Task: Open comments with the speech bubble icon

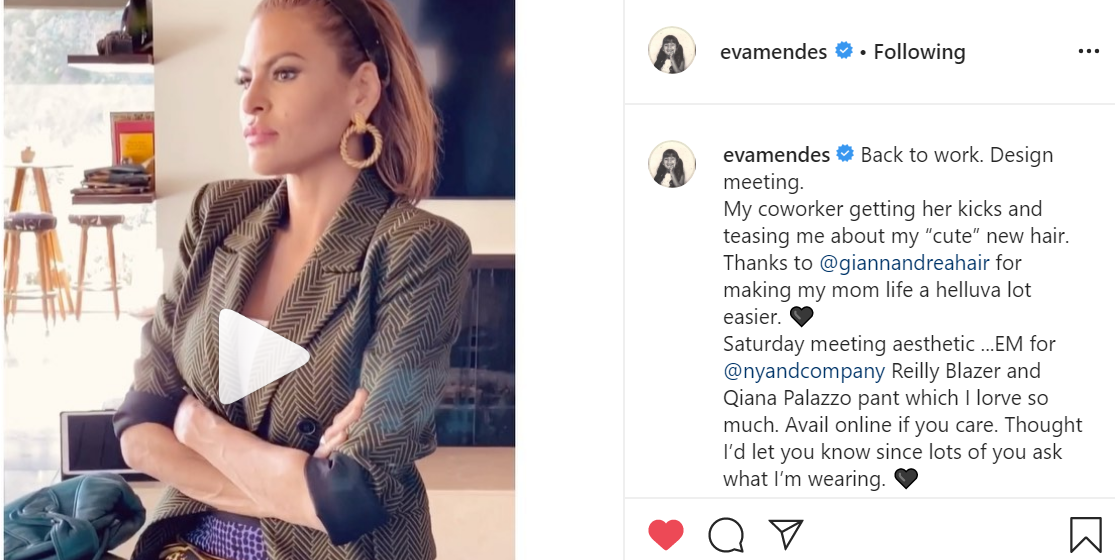Action: click(726, 534)
